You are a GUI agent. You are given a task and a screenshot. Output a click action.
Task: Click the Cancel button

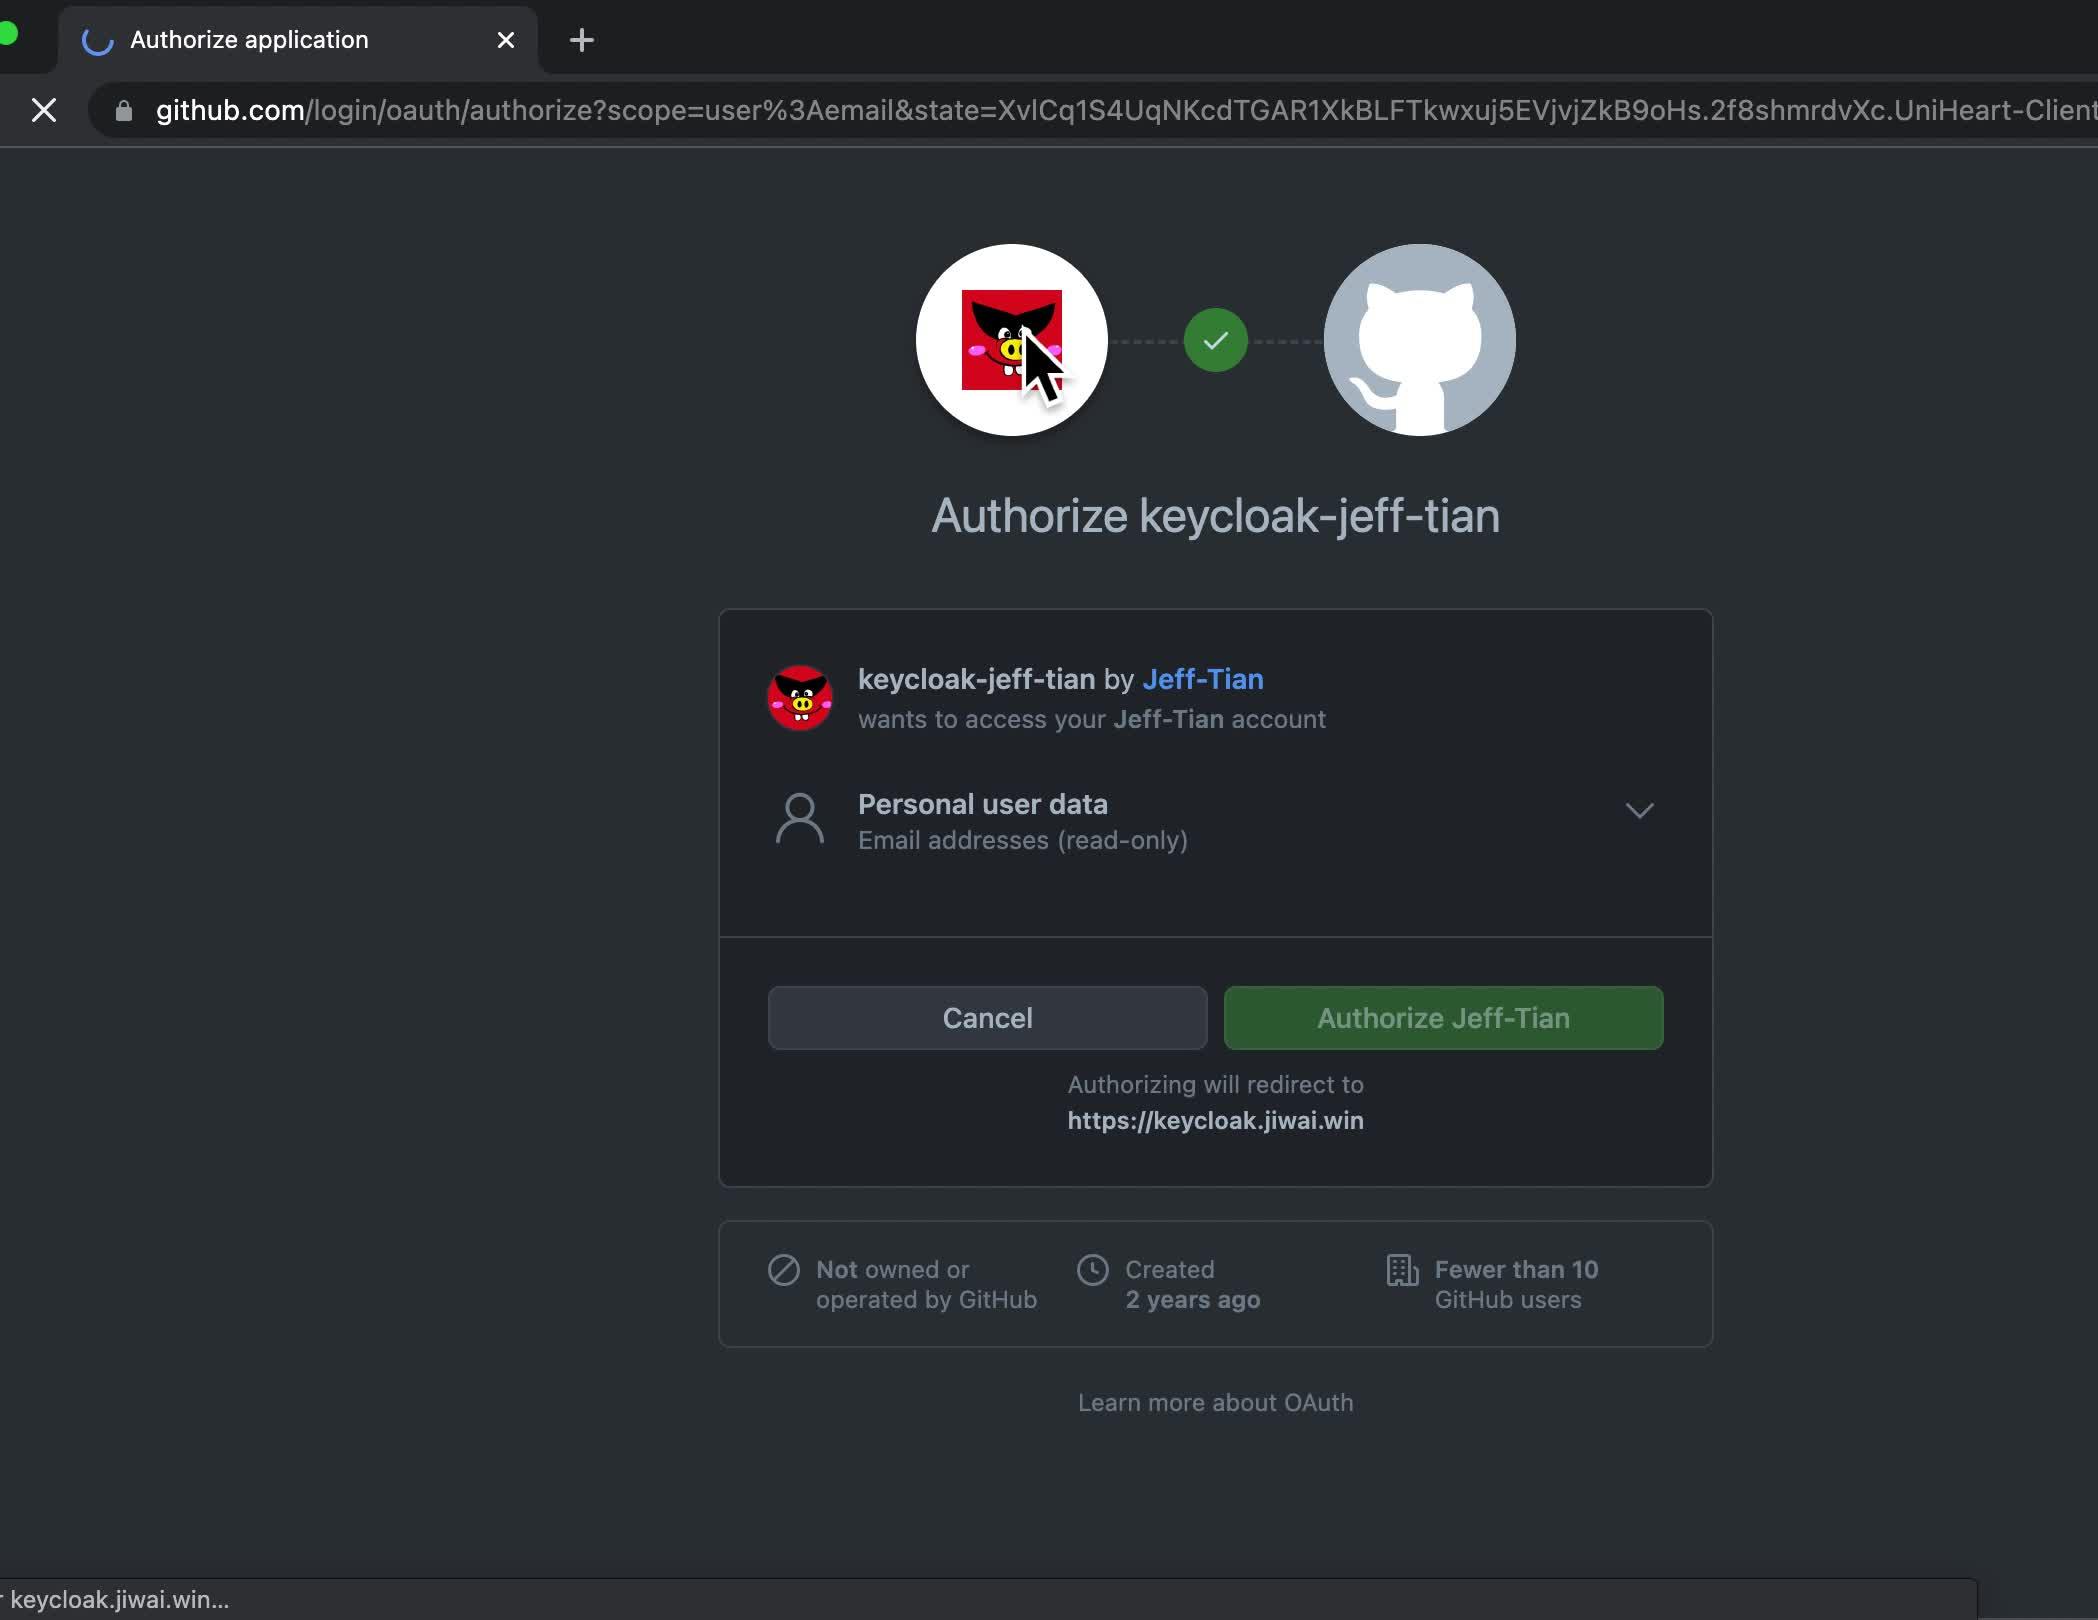(x=987, y=1018)
